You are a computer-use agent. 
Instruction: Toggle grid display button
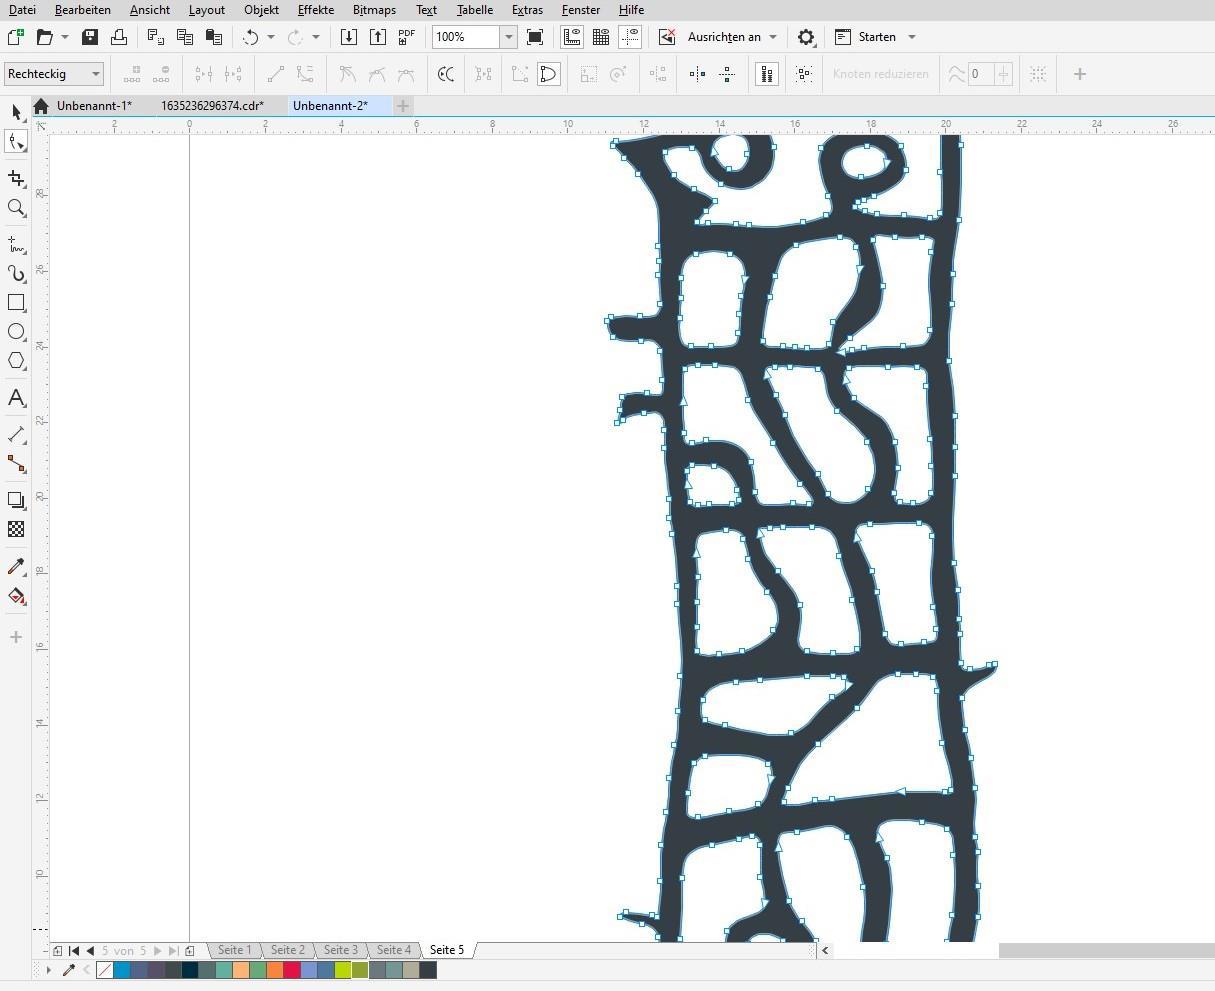click(x=601, y=37)
